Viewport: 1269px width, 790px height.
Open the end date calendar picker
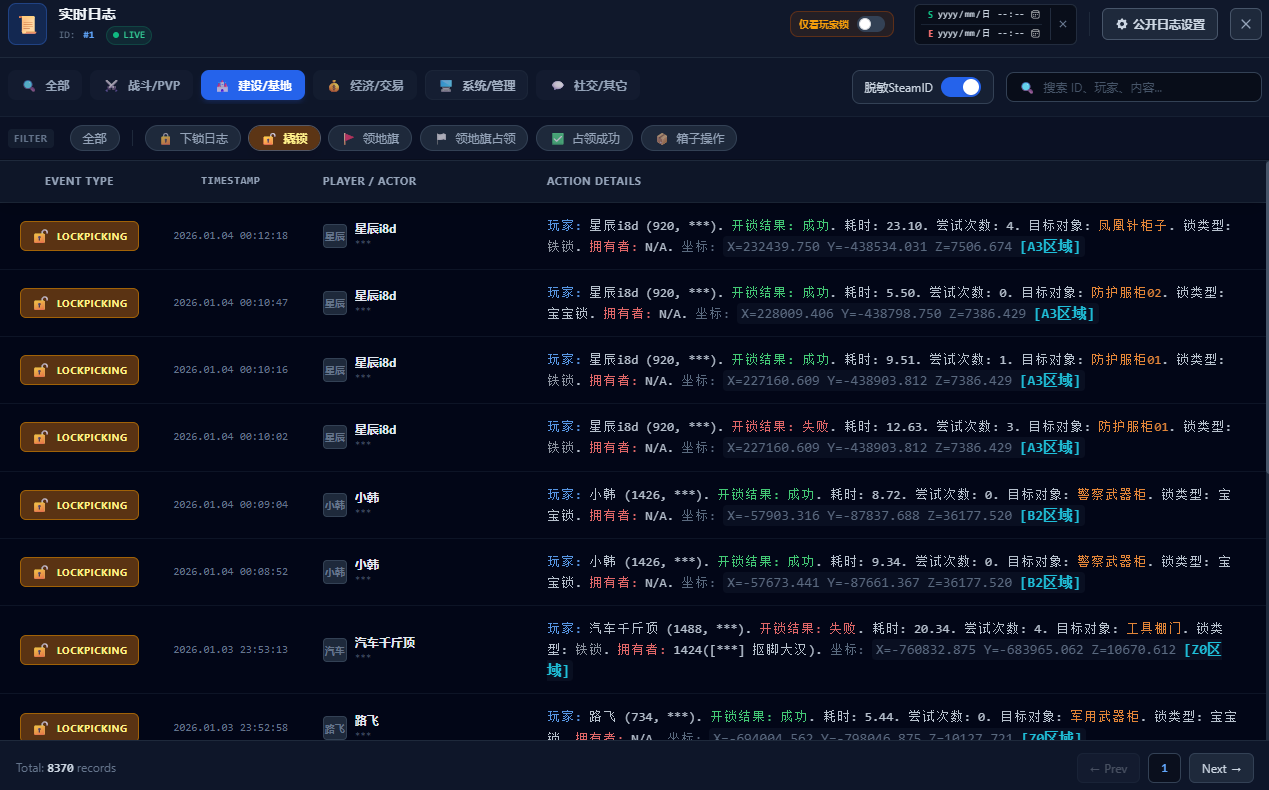click(x=1033, y=35)
